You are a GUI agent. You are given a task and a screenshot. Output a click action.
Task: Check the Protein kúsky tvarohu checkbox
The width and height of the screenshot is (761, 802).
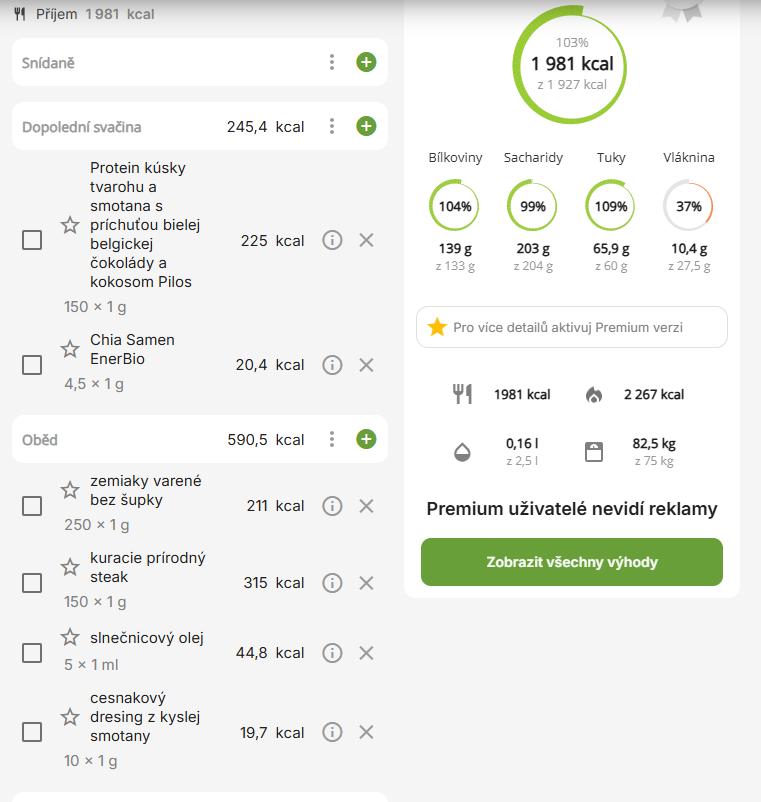tap(32, 240)
